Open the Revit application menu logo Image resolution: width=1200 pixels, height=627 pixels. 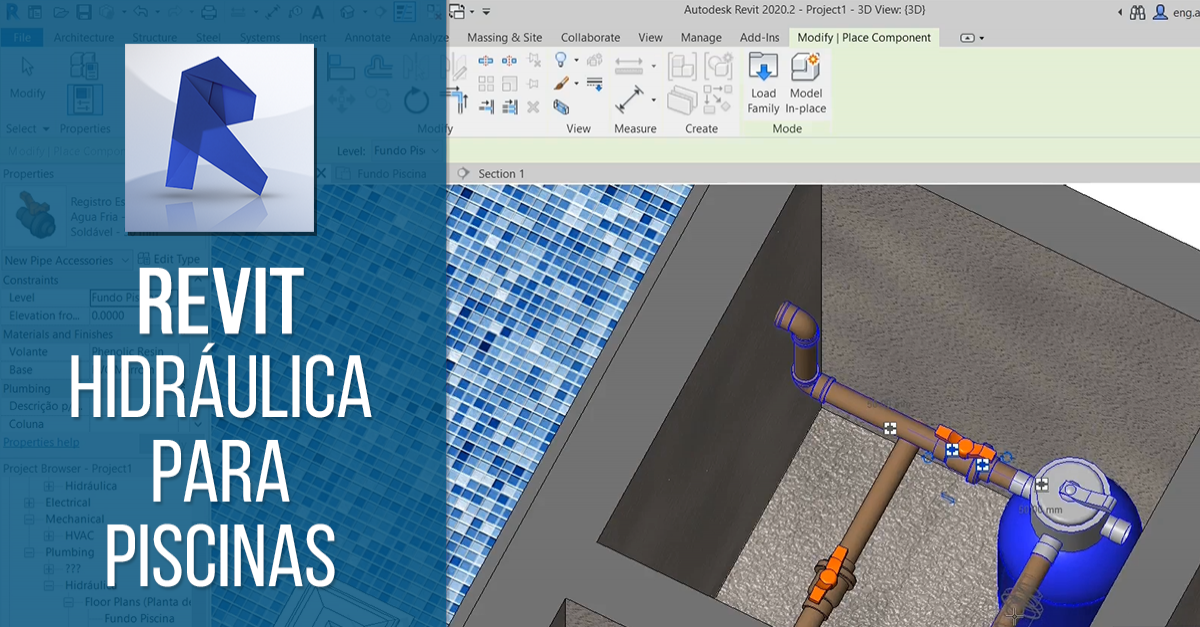(12, 12)
